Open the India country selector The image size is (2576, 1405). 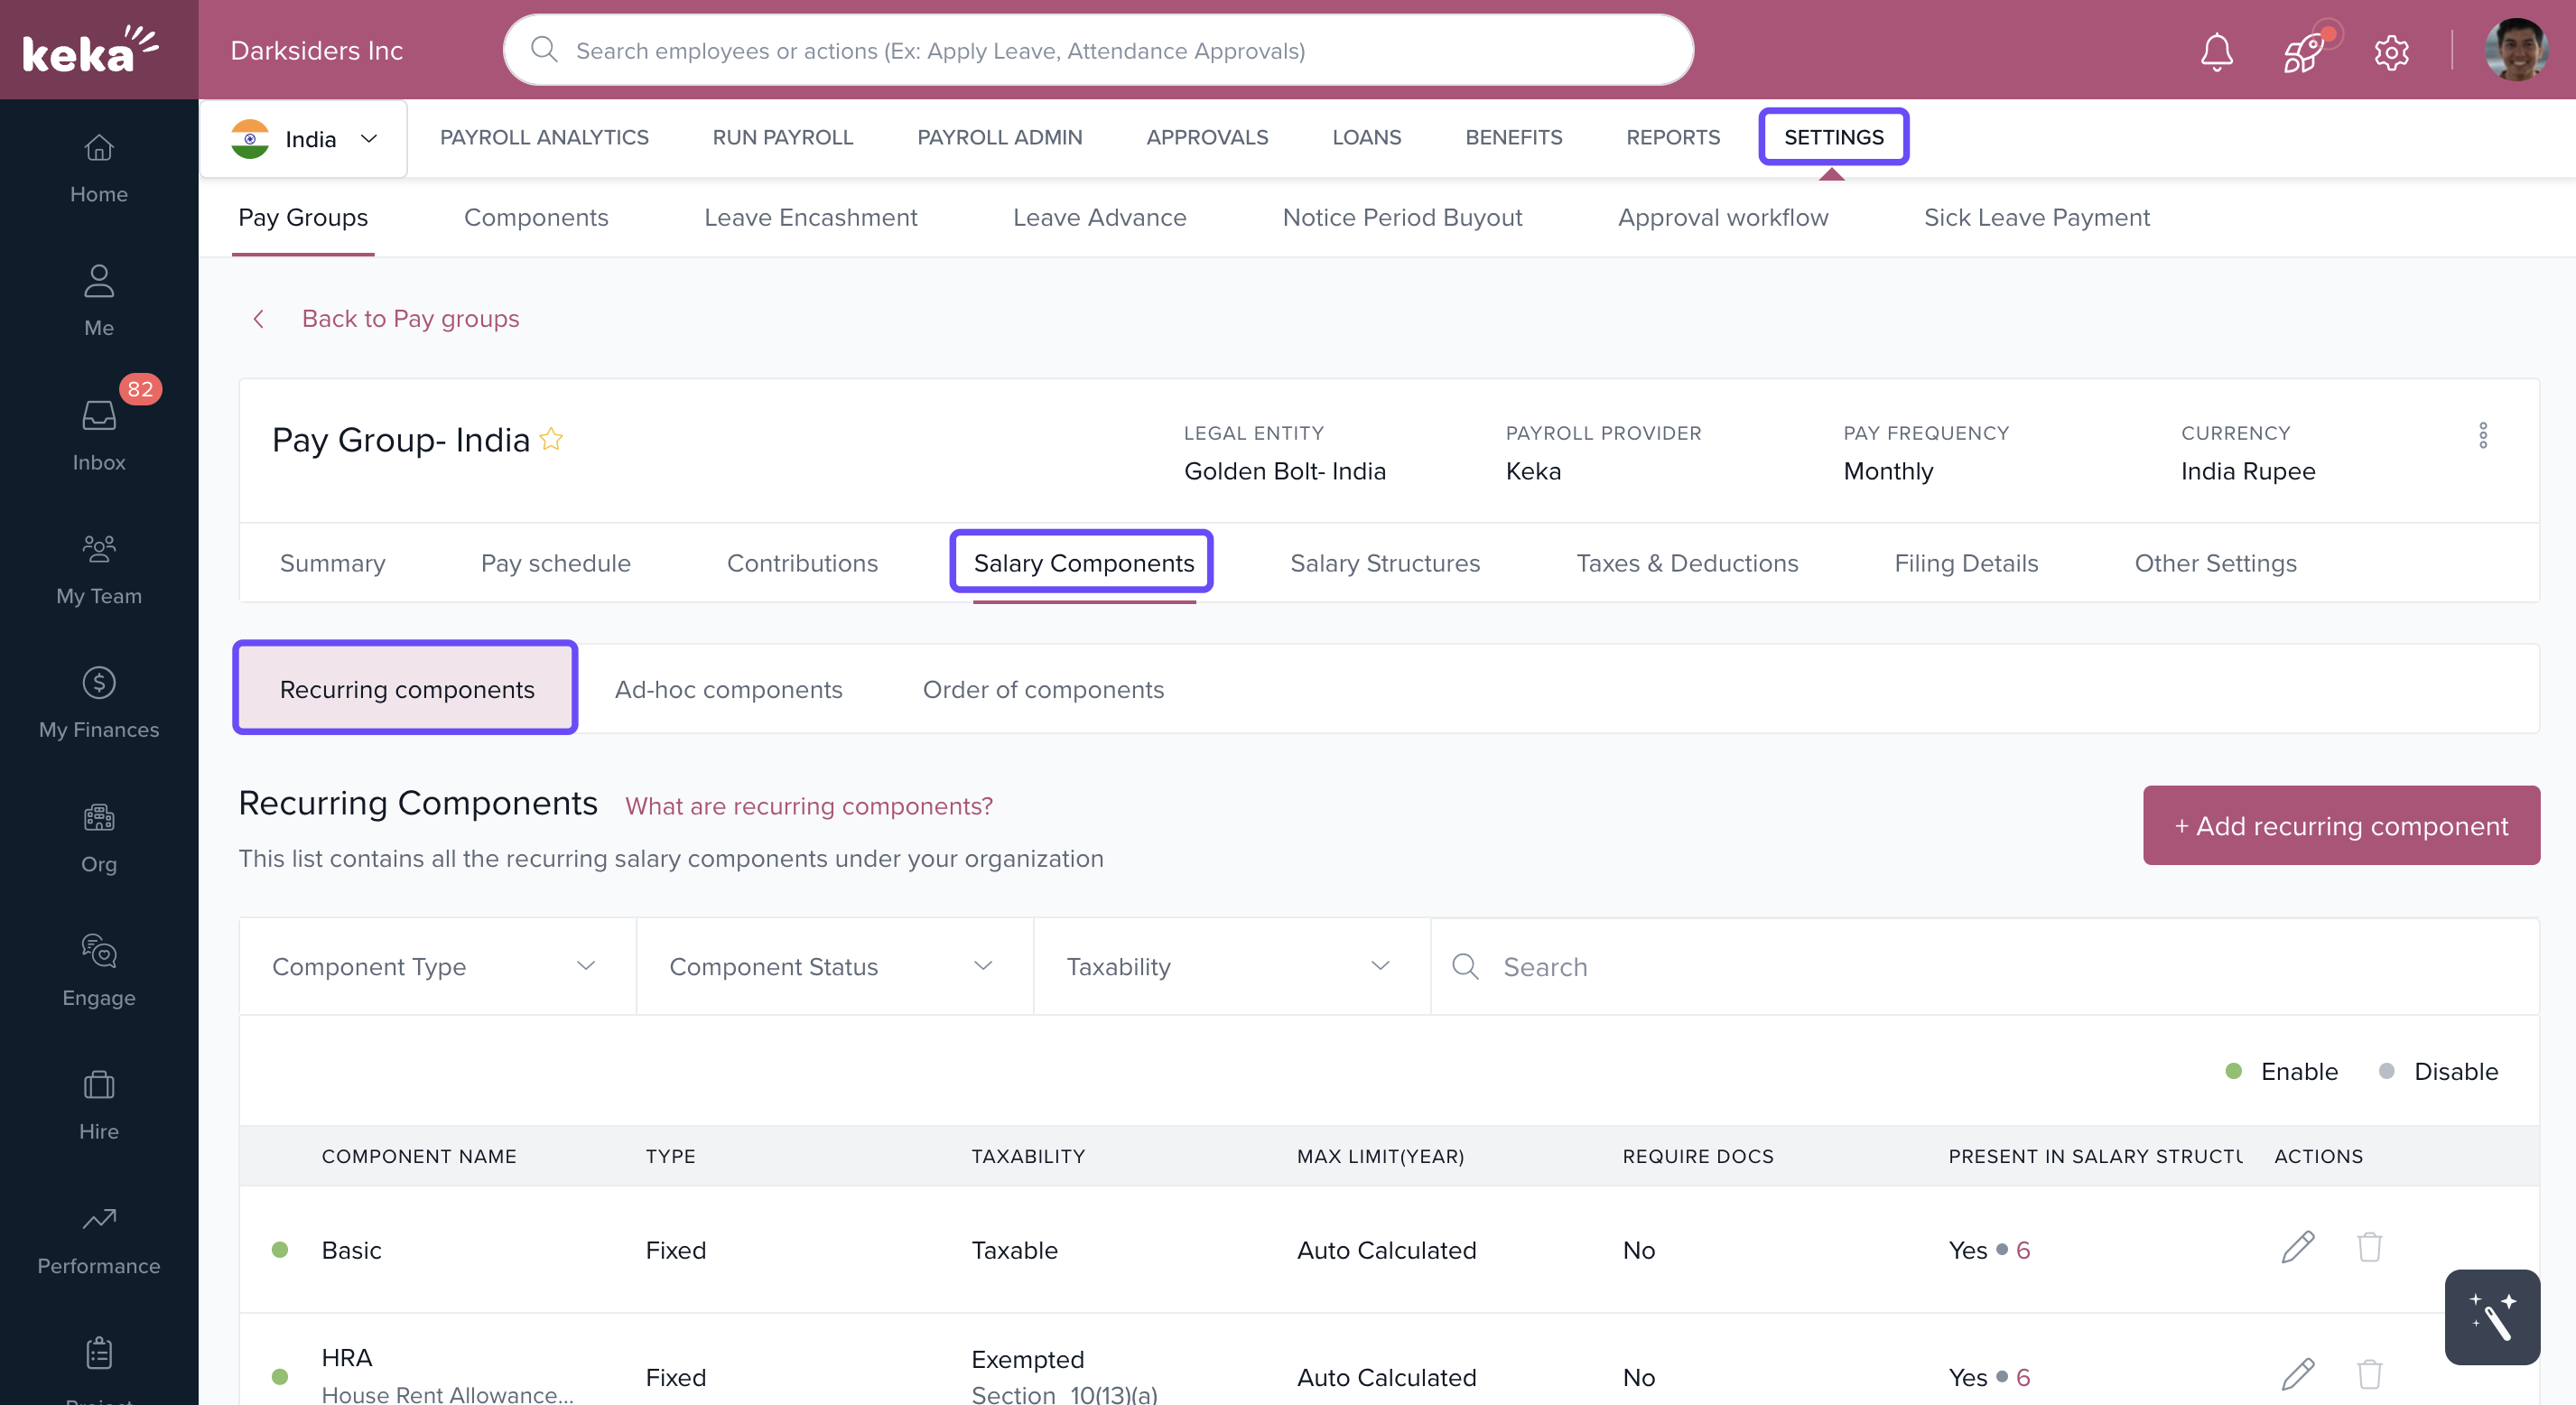click(x=305, y=139)
